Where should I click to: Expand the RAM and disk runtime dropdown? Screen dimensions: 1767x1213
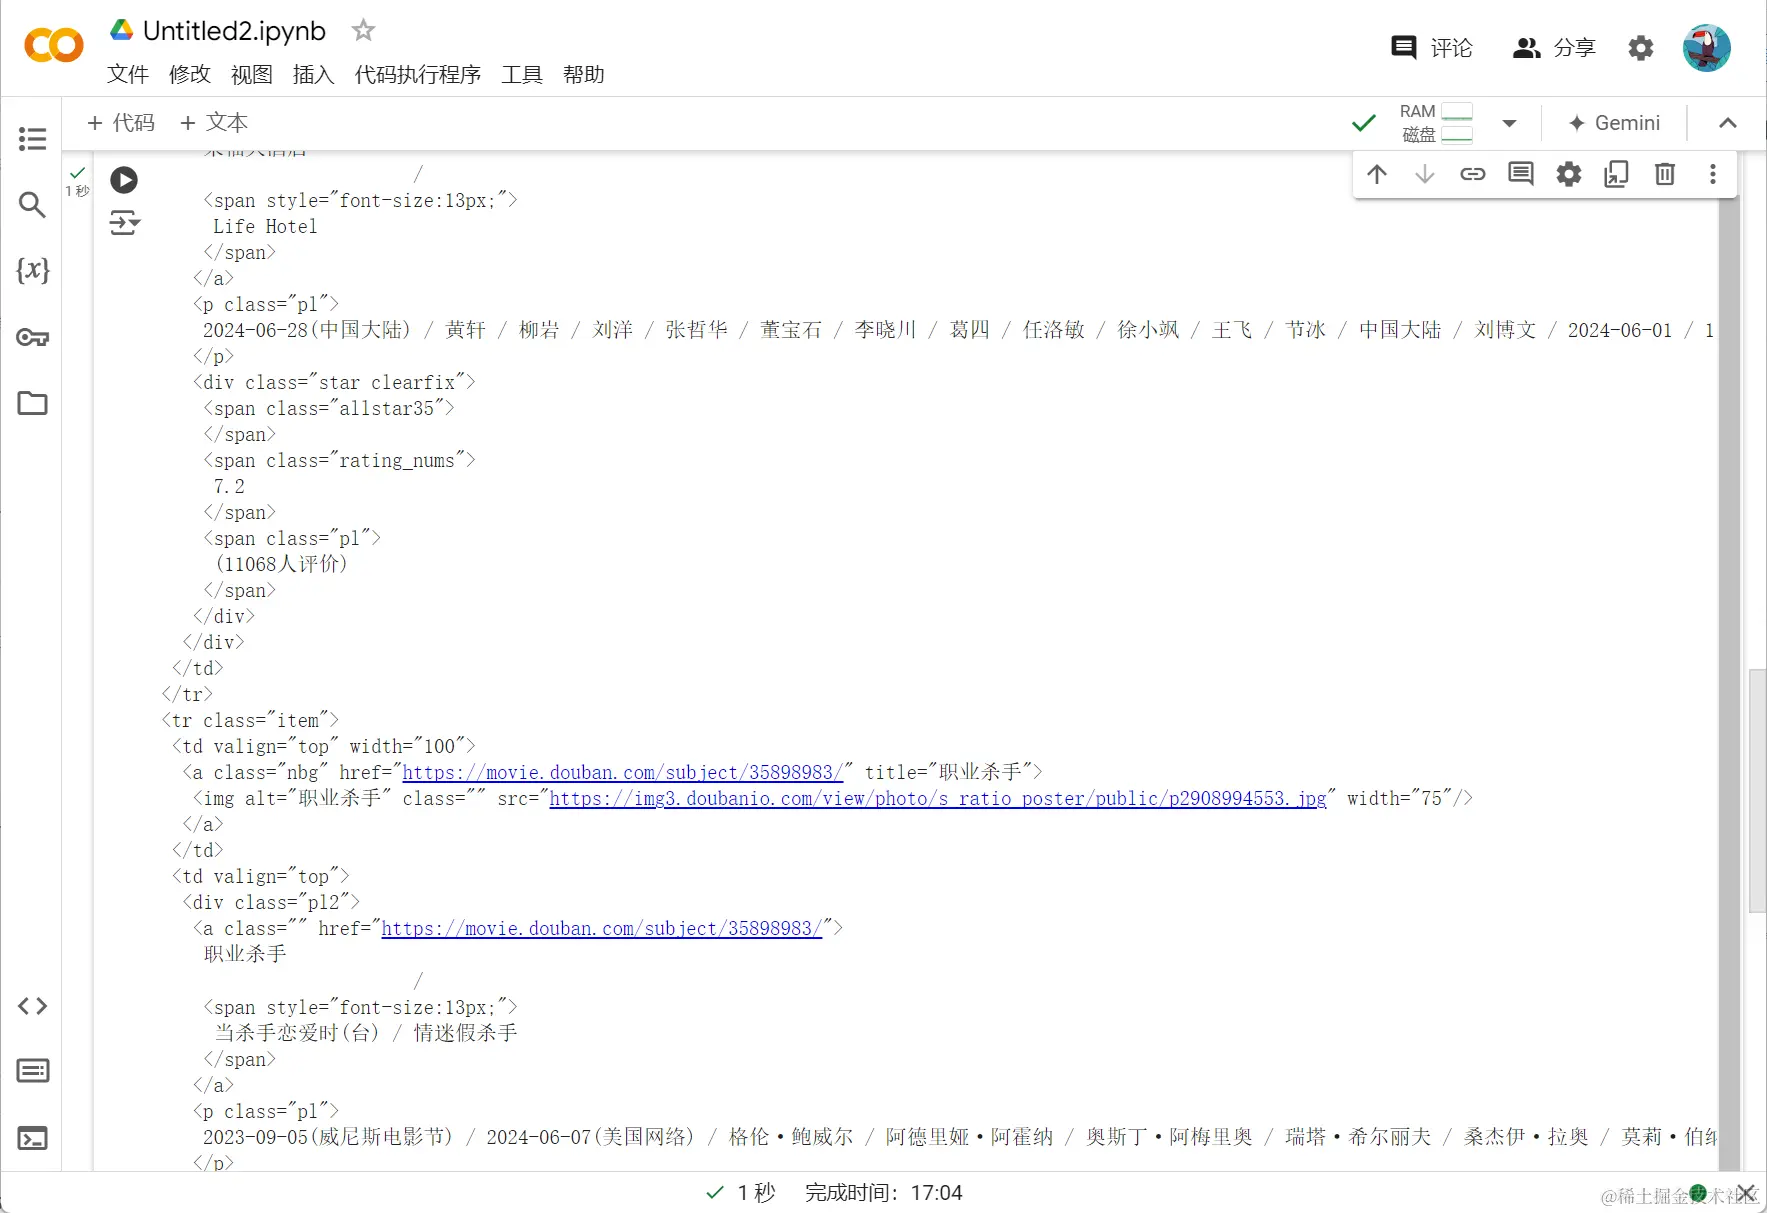pyautogui.click(x=1510, y=123)
